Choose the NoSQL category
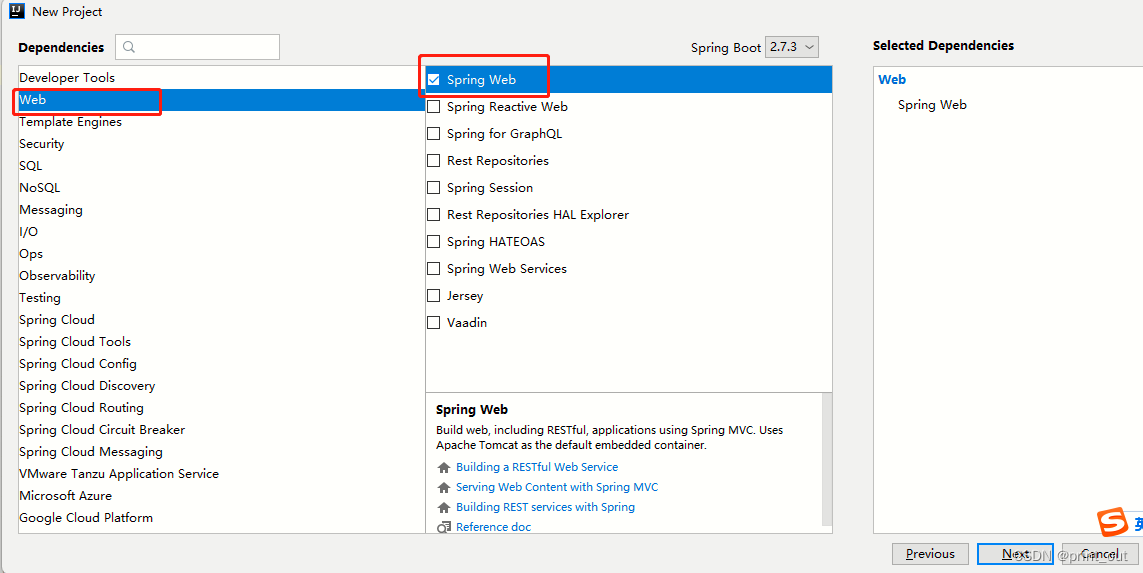The height and width of the screenshot is (573, 1143). point(222,187)
